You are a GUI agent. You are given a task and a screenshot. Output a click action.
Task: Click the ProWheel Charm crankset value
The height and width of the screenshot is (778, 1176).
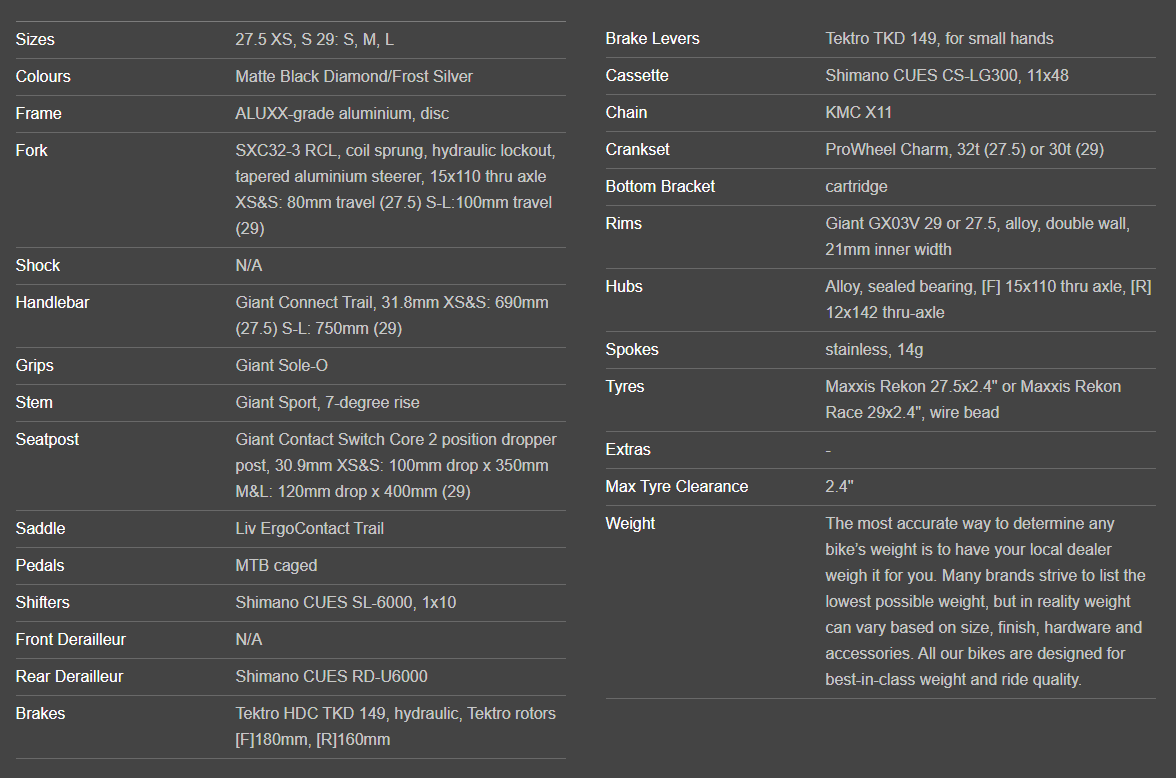point(964,150)
